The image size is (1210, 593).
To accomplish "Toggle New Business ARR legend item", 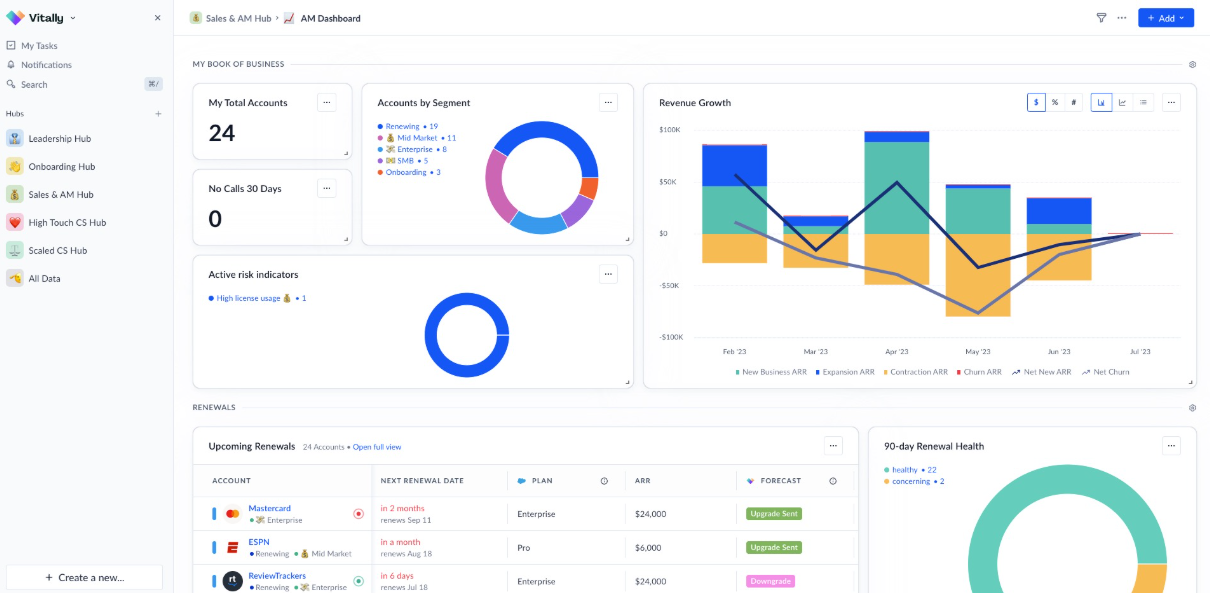I will coord(771,372).
